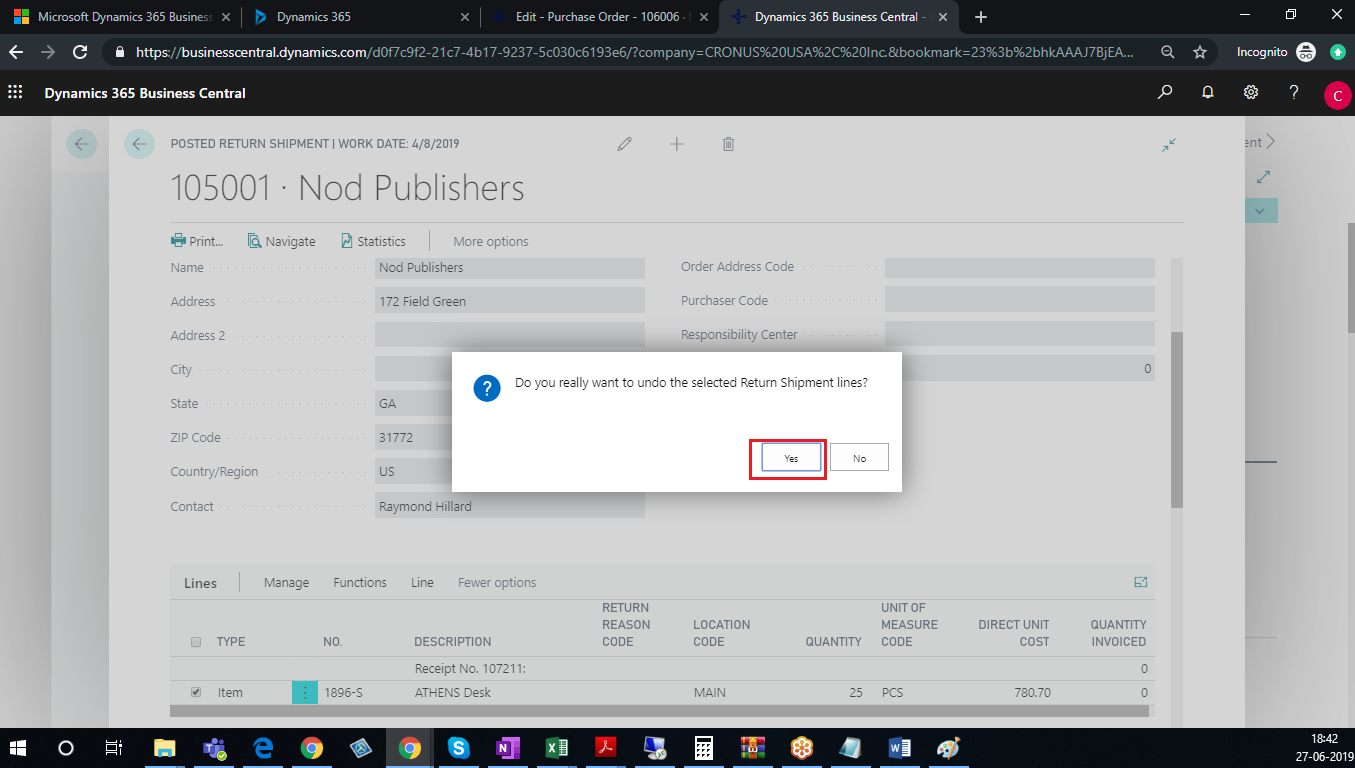The height and width of the screenshot is (768, 1355).
Task: Confirm undo by clicking Yes
Action: click(x=791, y=457)
